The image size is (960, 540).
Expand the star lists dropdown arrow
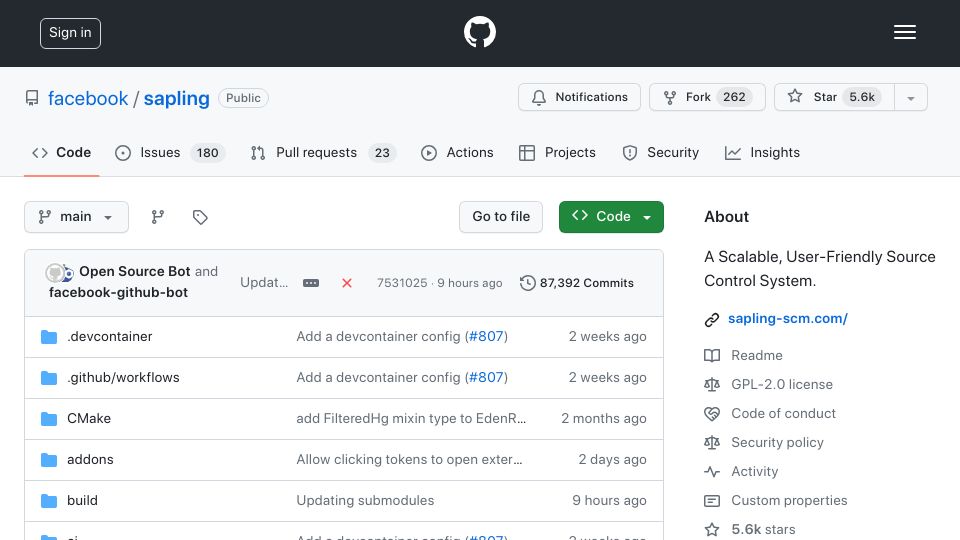(x=910, y=98)
